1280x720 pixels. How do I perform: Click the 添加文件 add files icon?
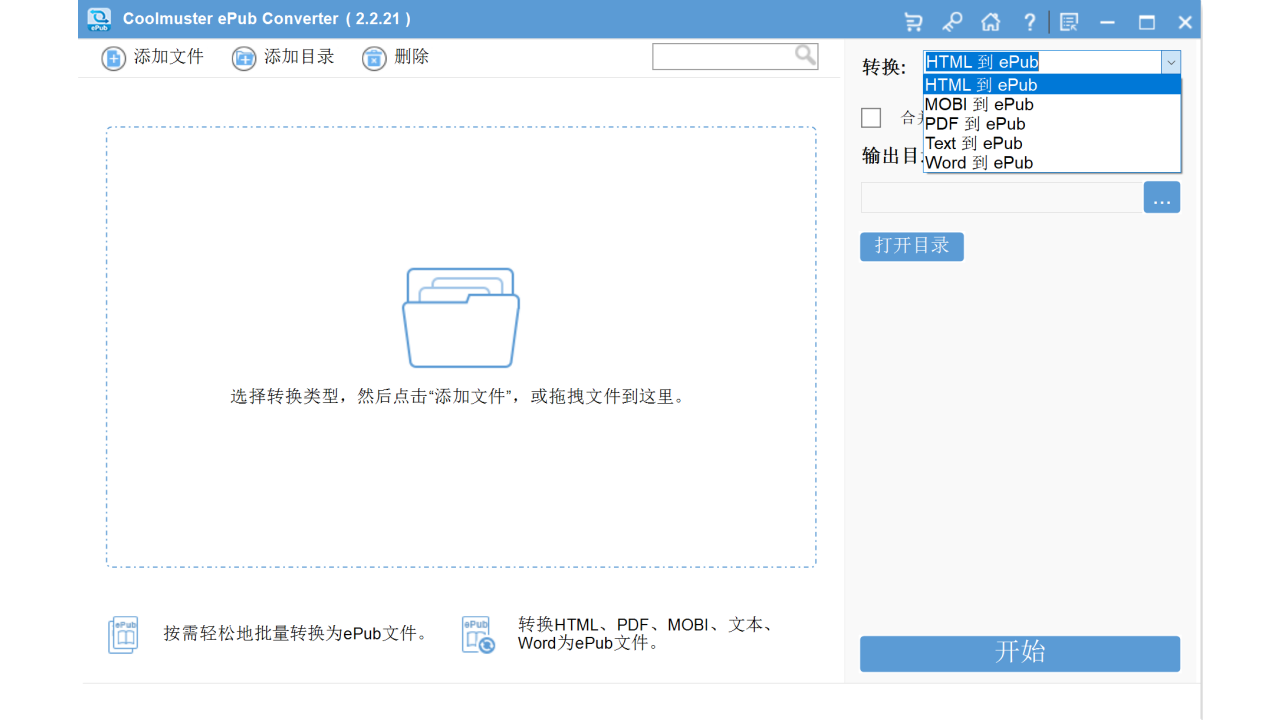tap(112, 58)
